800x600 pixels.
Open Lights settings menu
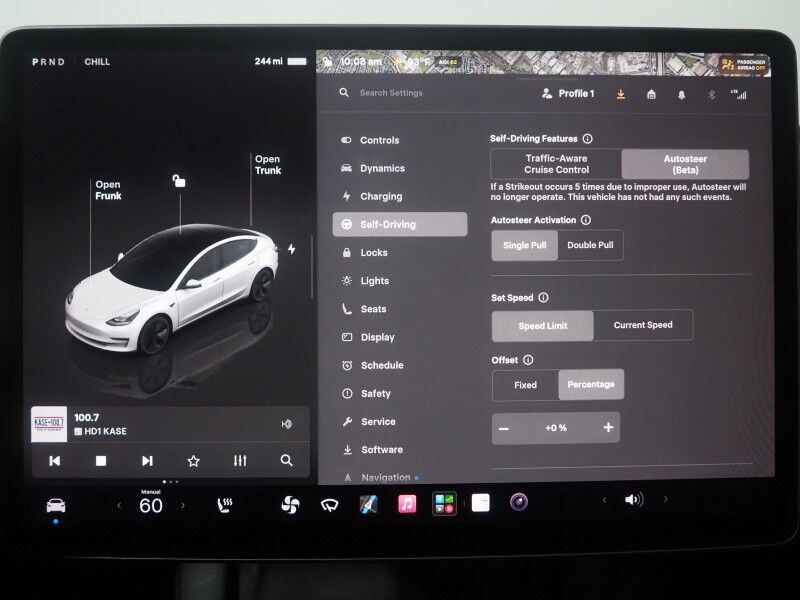pos(400,281)
